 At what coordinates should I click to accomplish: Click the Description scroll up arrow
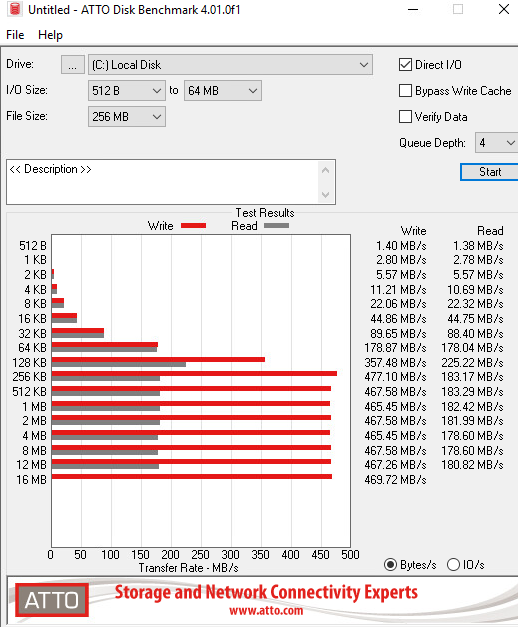pos(326,171)
